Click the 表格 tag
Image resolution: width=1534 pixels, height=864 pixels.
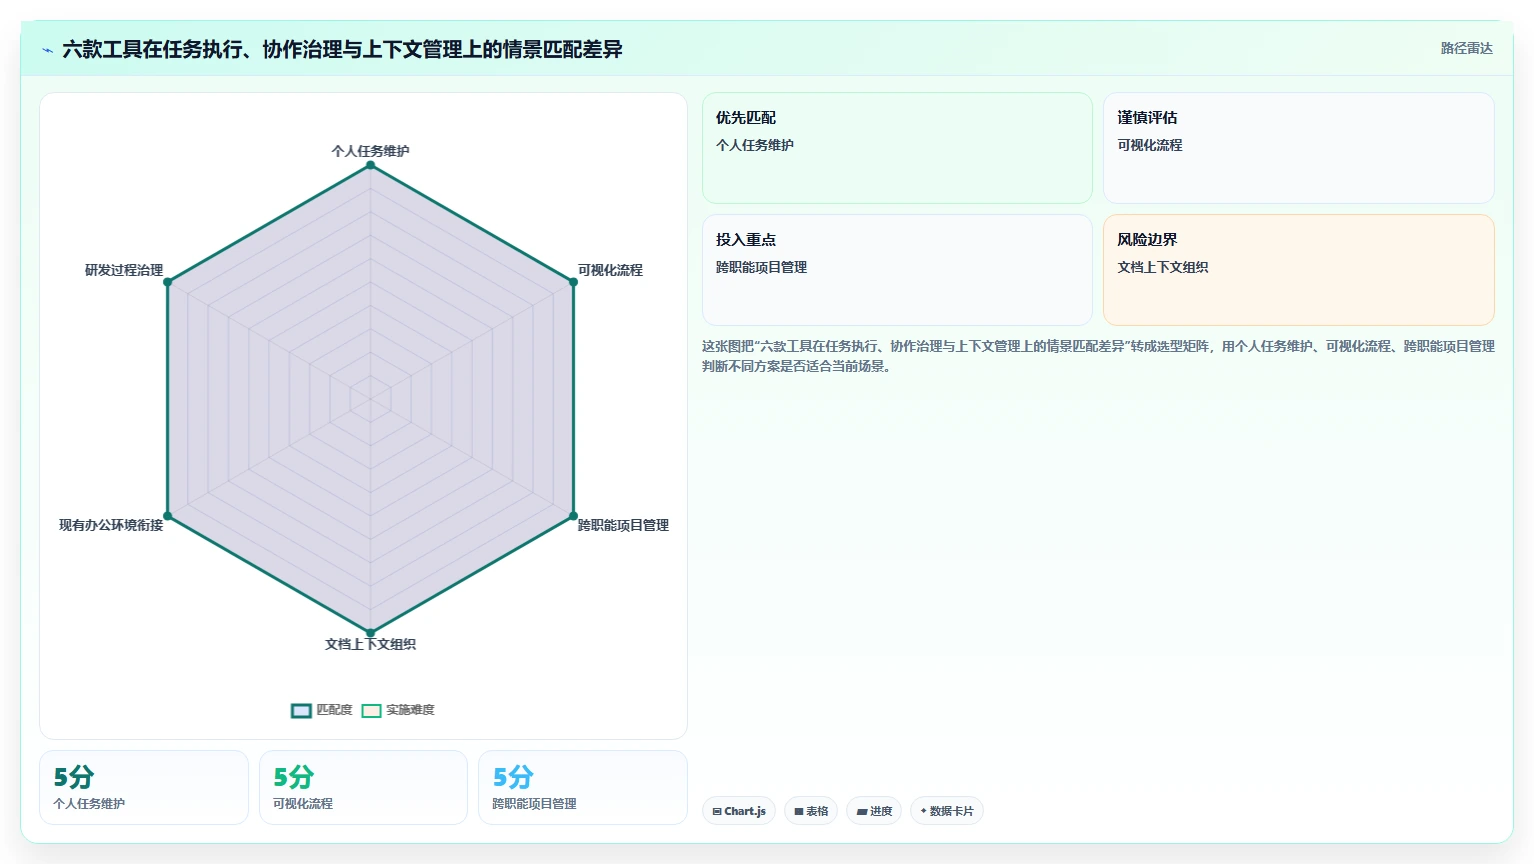(x=811, y=811)
